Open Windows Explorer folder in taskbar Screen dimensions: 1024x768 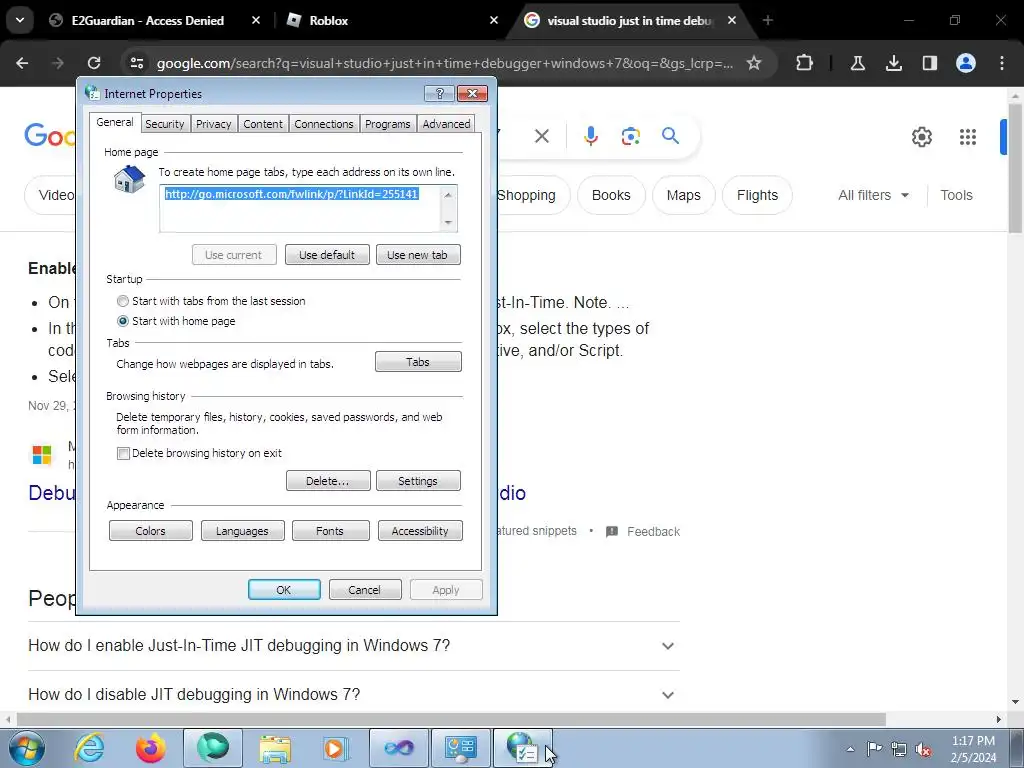(x=275, y=748)
